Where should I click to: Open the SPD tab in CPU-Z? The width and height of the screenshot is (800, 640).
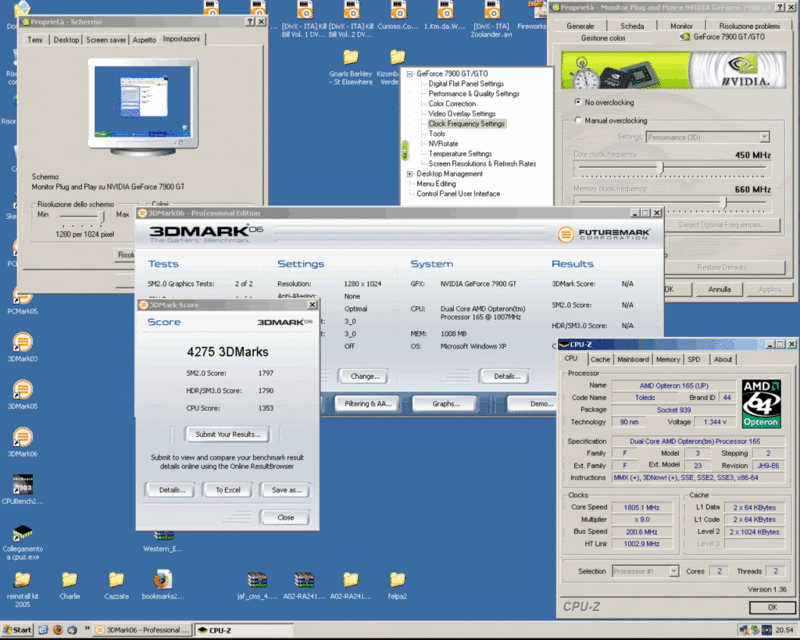(694, 359)
